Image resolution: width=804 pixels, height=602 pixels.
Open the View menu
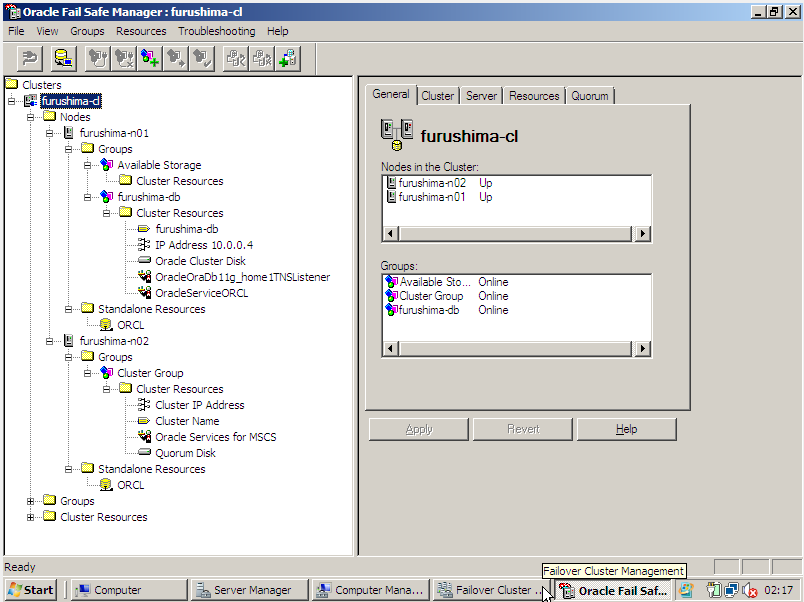47,31
